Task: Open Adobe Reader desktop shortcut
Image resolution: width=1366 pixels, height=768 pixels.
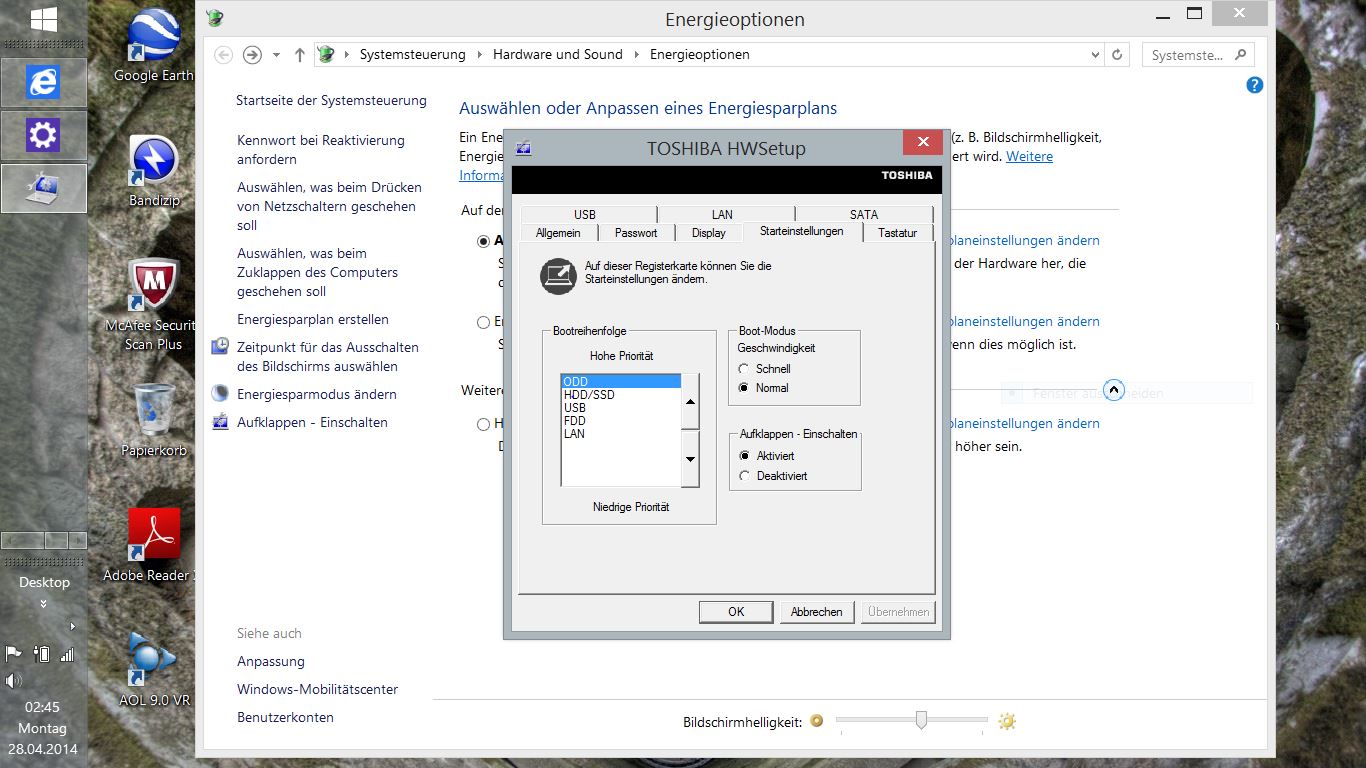Action: [152, 545]
